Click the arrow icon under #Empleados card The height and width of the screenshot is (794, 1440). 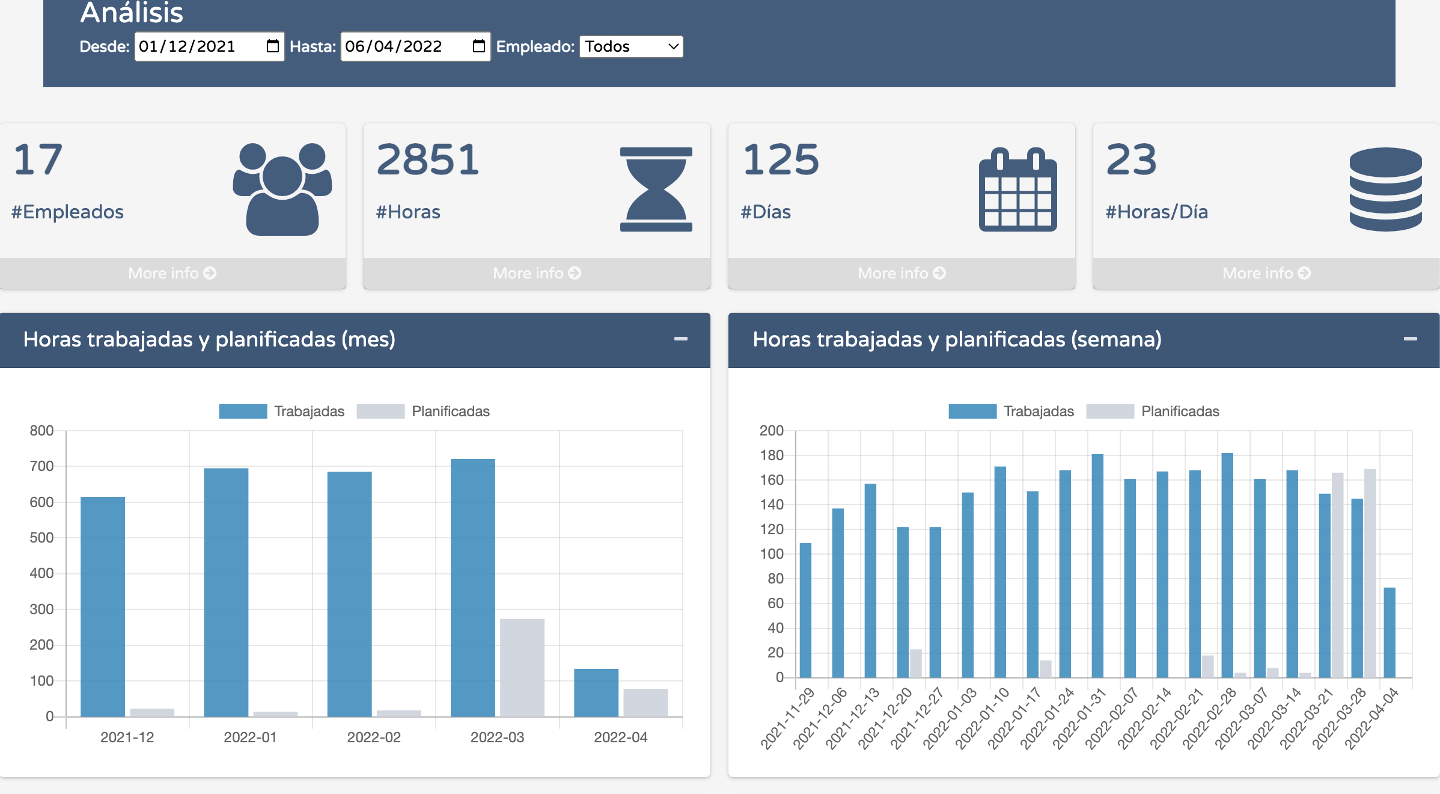point(209,273)
